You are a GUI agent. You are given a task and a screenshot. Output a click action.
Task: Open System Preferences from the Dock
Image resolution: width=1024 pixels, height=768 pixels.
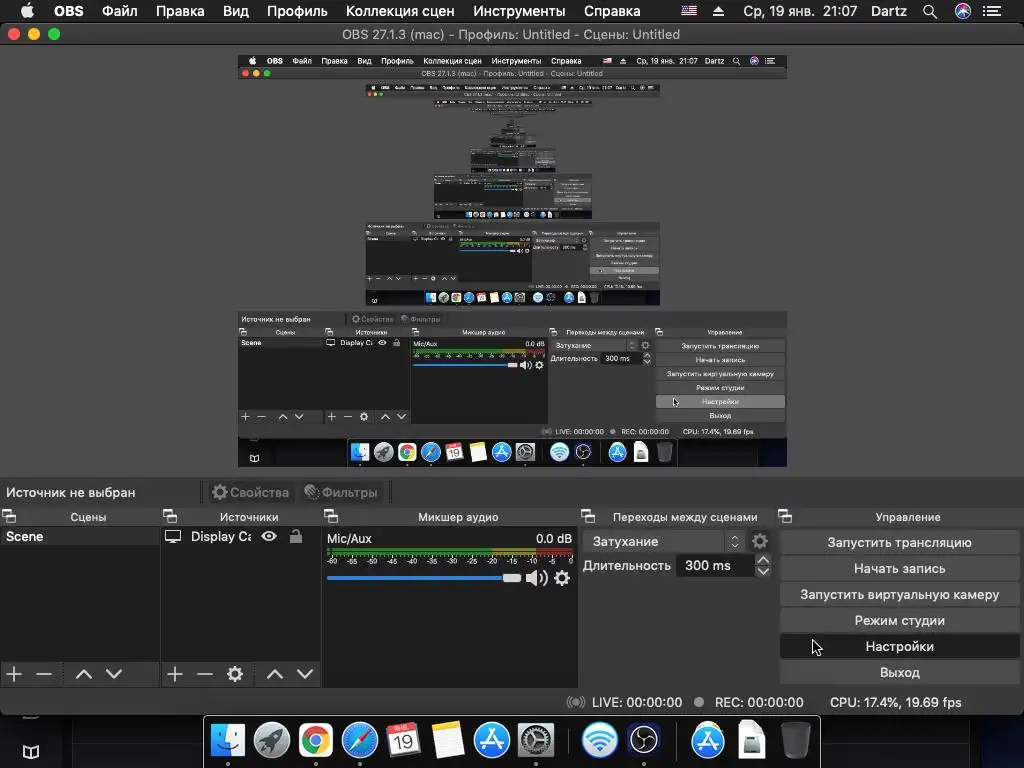[536, 740]
